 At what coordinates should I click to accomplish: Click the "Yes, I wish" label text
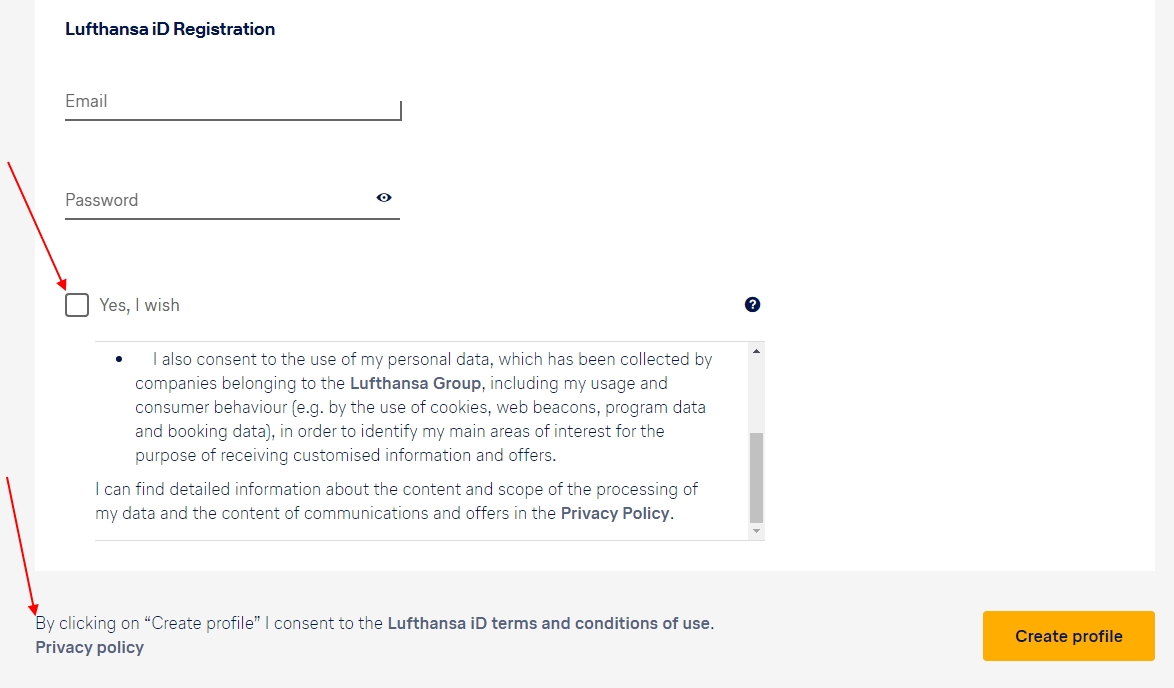[x=139, y=305]
